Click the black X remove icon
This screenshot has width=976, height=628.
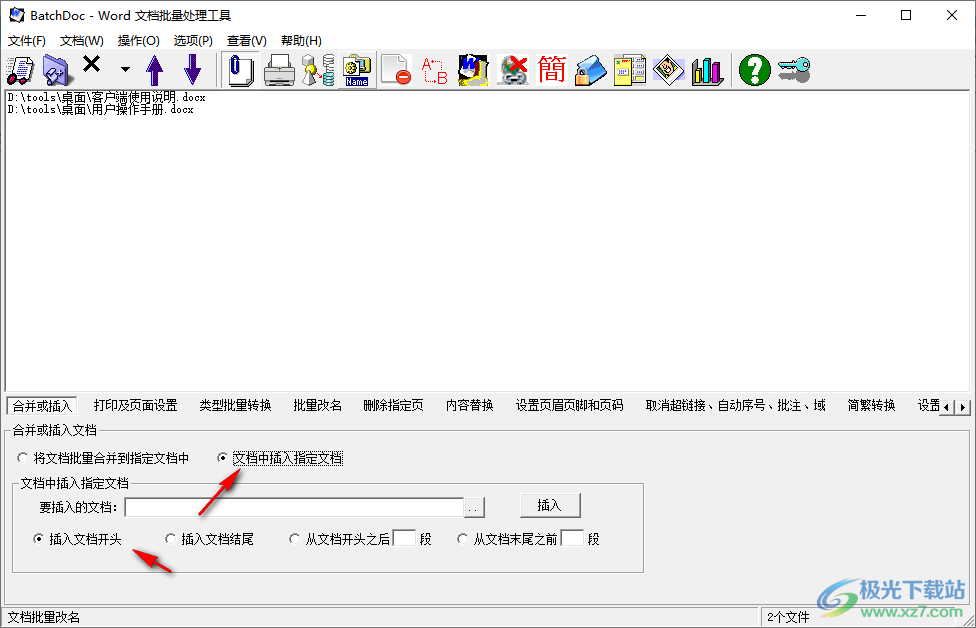92,64
